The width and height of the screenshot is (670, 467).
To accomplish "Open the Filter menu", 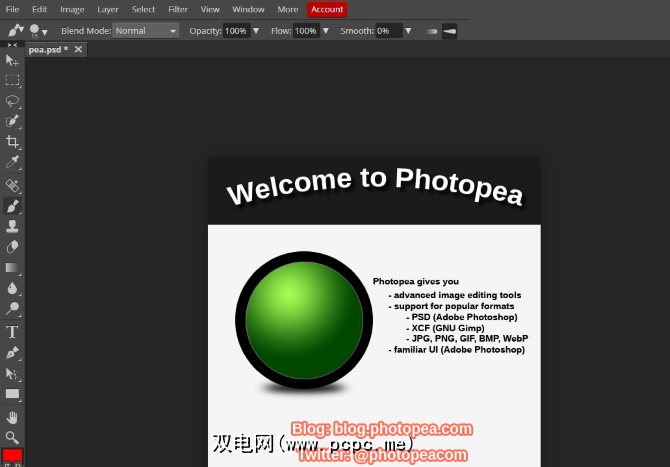I will pos(177,9).
